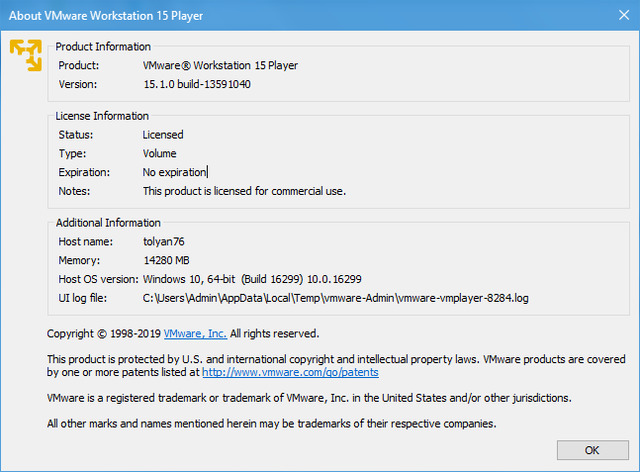Select the Product name value field
640x472 pixels.
click(x=220, y=66)
